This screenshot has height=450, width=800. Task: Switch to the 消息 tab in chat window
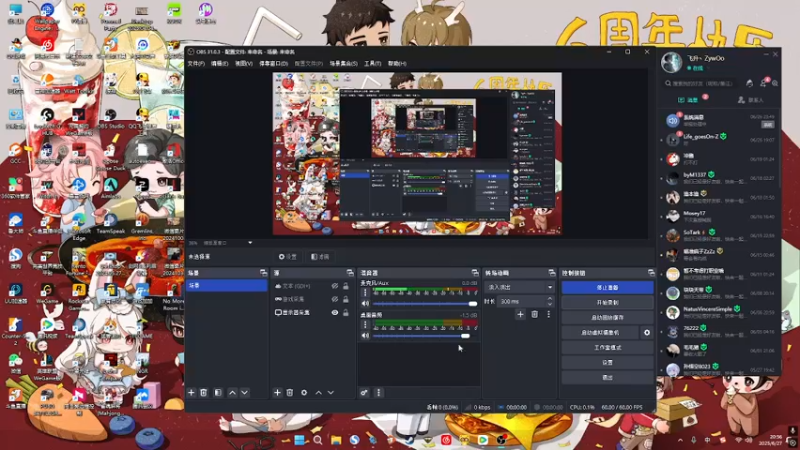[689, 100]
